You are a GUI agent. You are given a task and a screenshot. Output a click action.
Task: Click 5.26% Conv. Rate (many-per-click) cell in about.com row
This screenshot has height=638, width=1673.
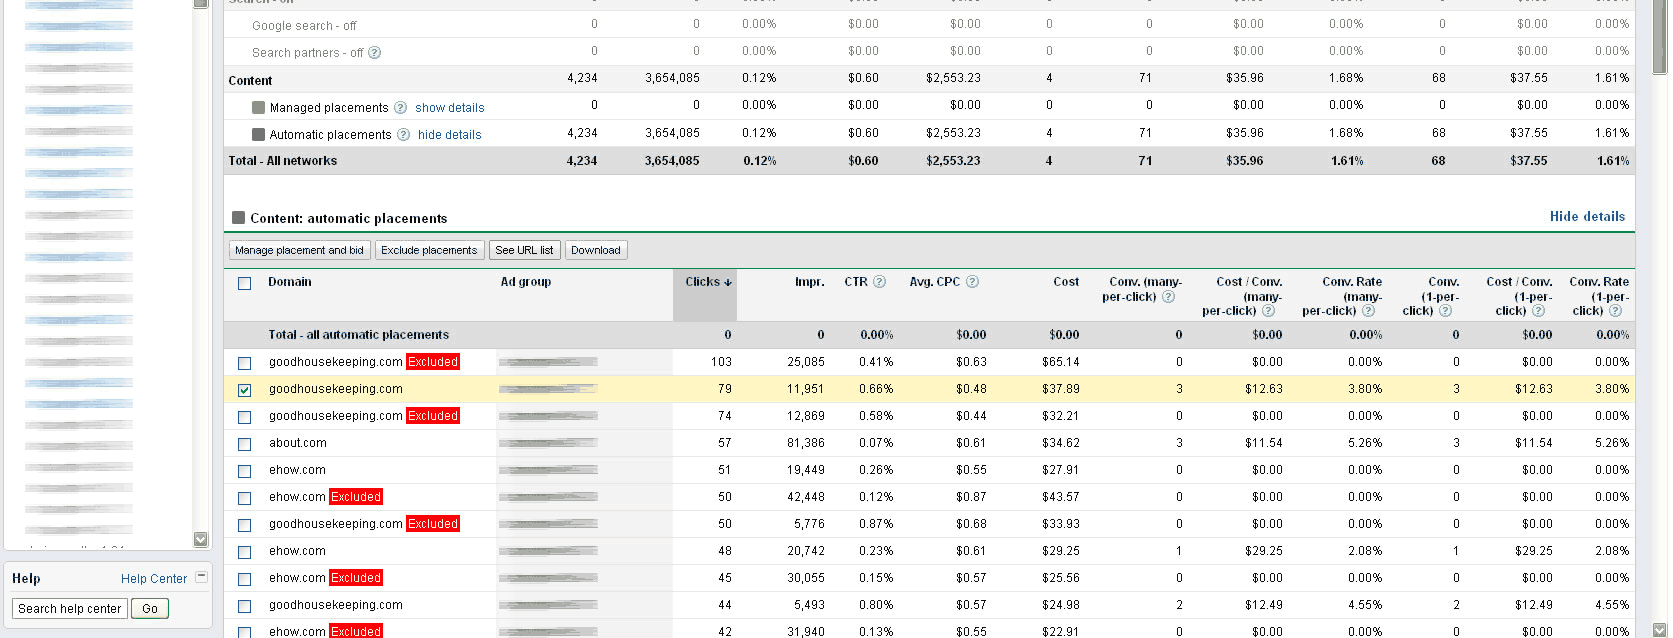click(1365, 443)
